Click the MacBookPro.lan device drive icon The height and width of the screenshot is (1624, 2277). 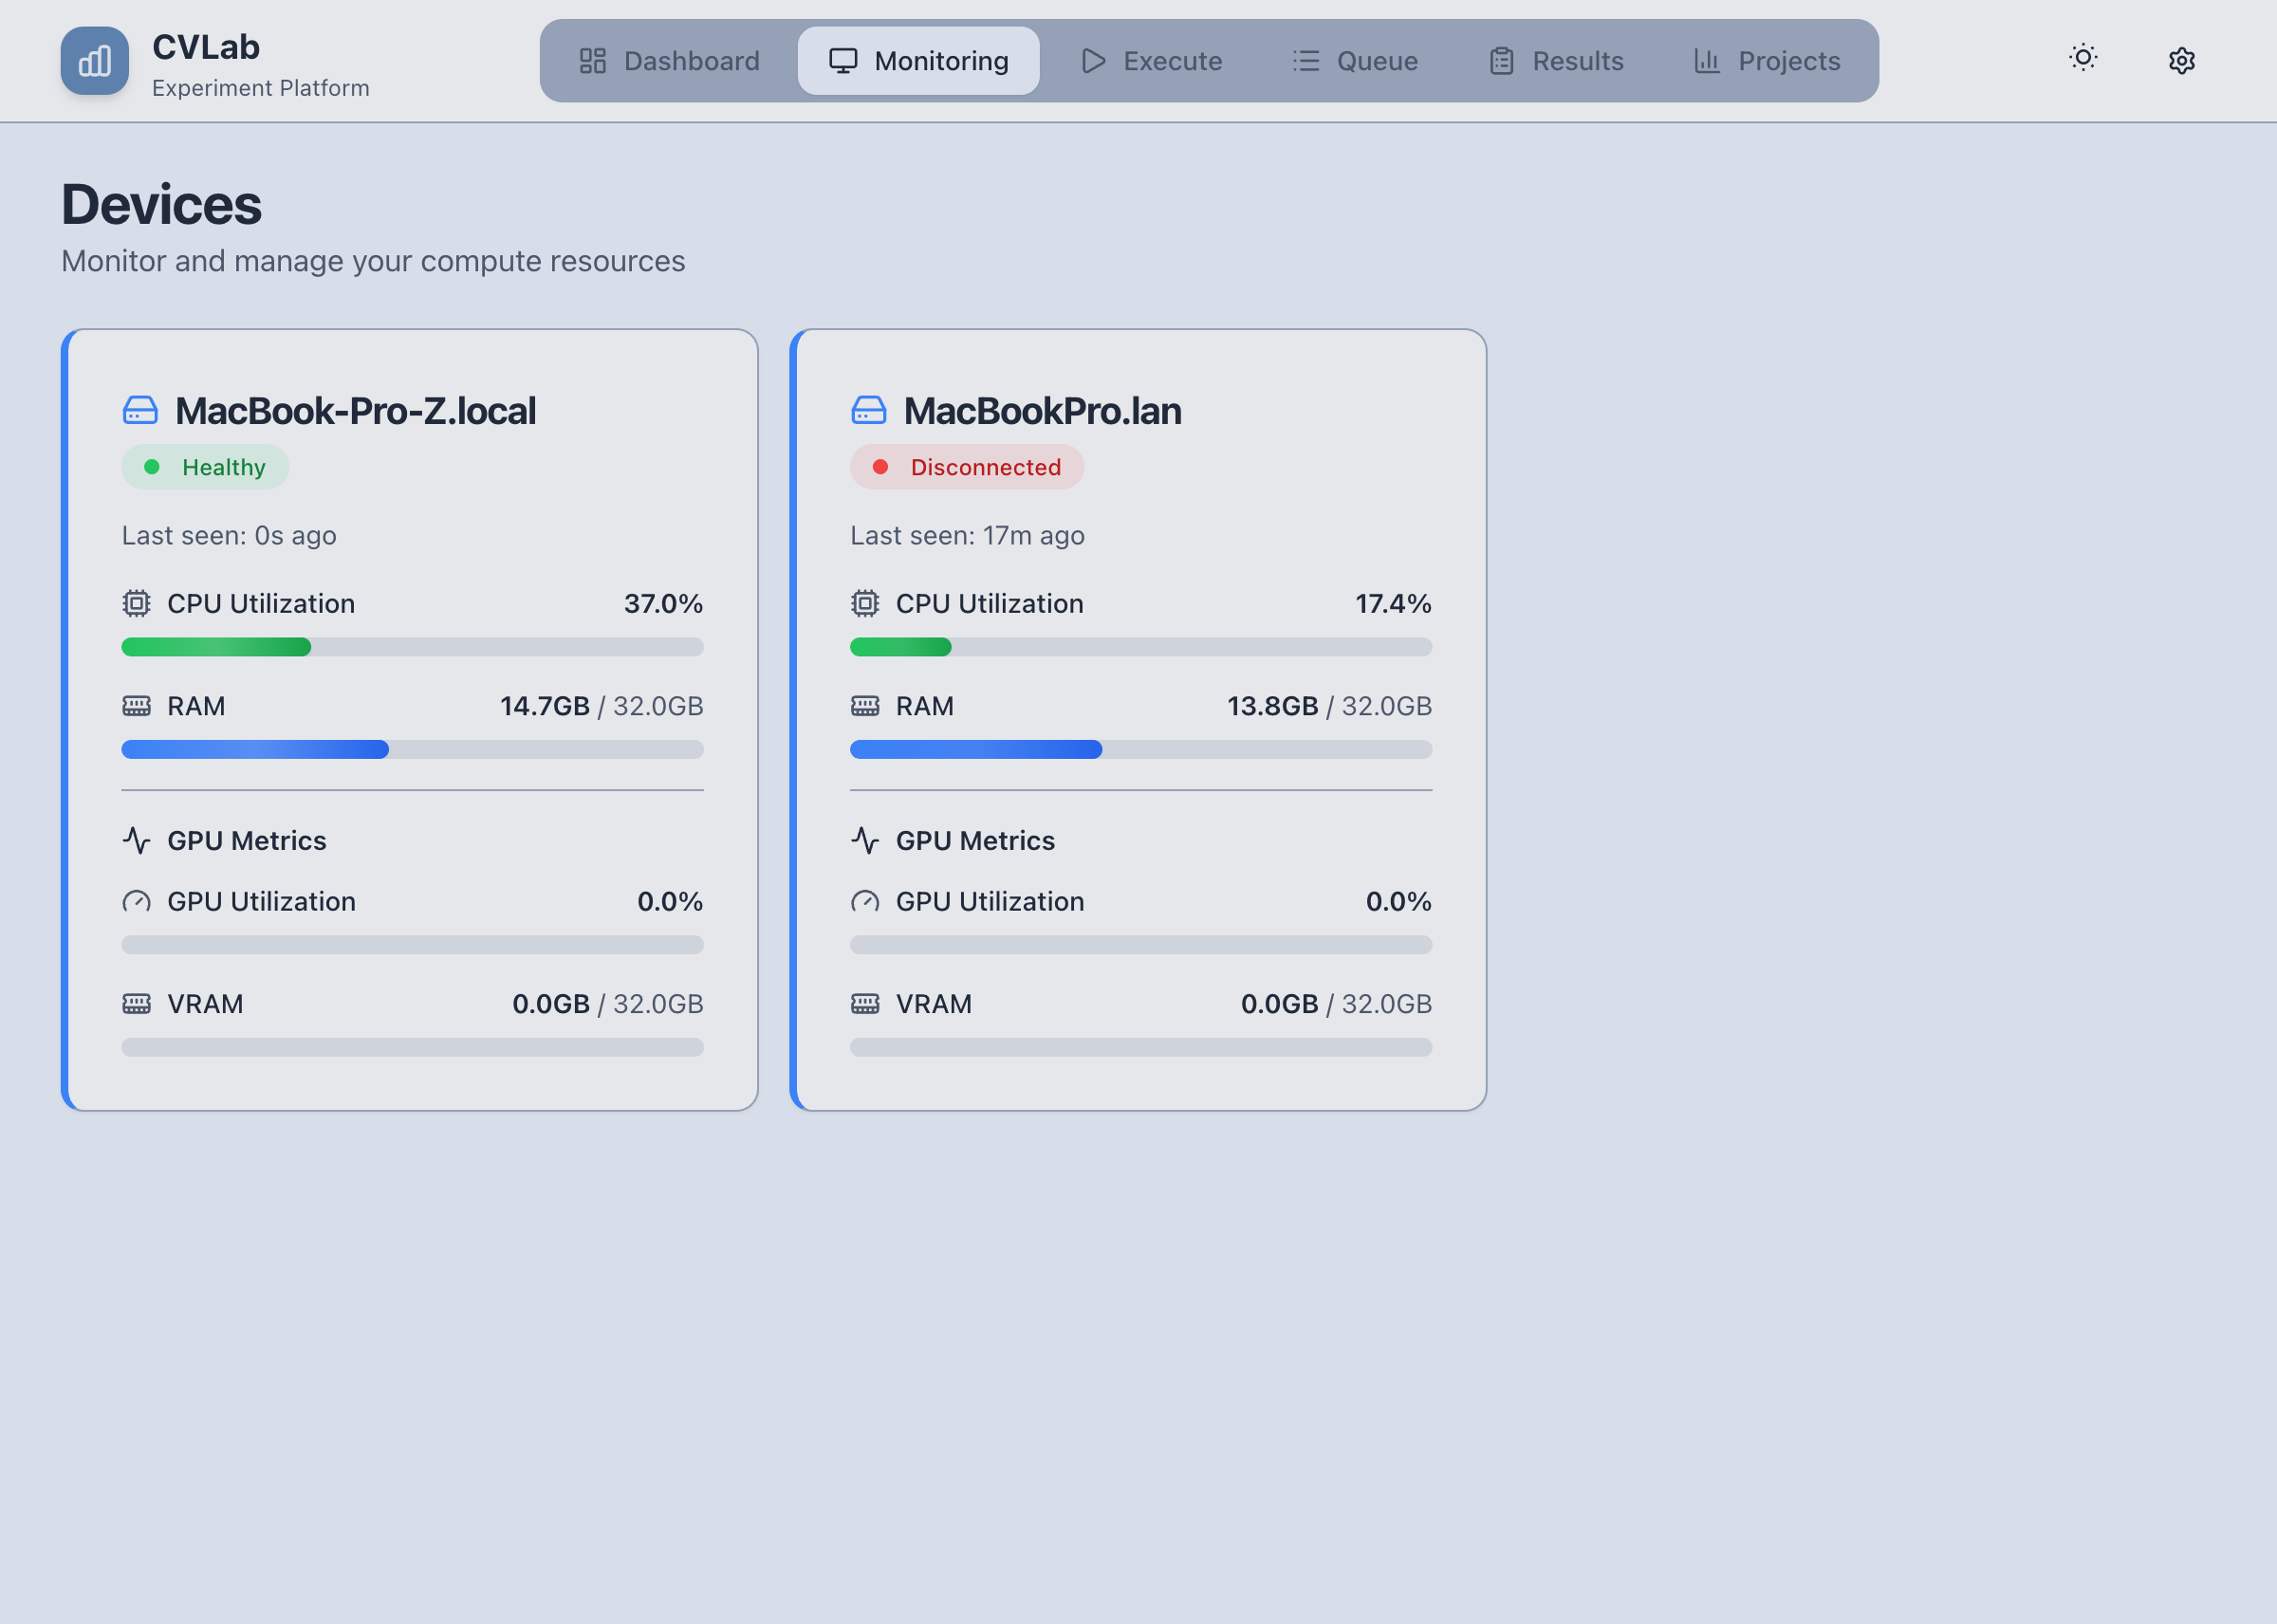click(868, 410)
